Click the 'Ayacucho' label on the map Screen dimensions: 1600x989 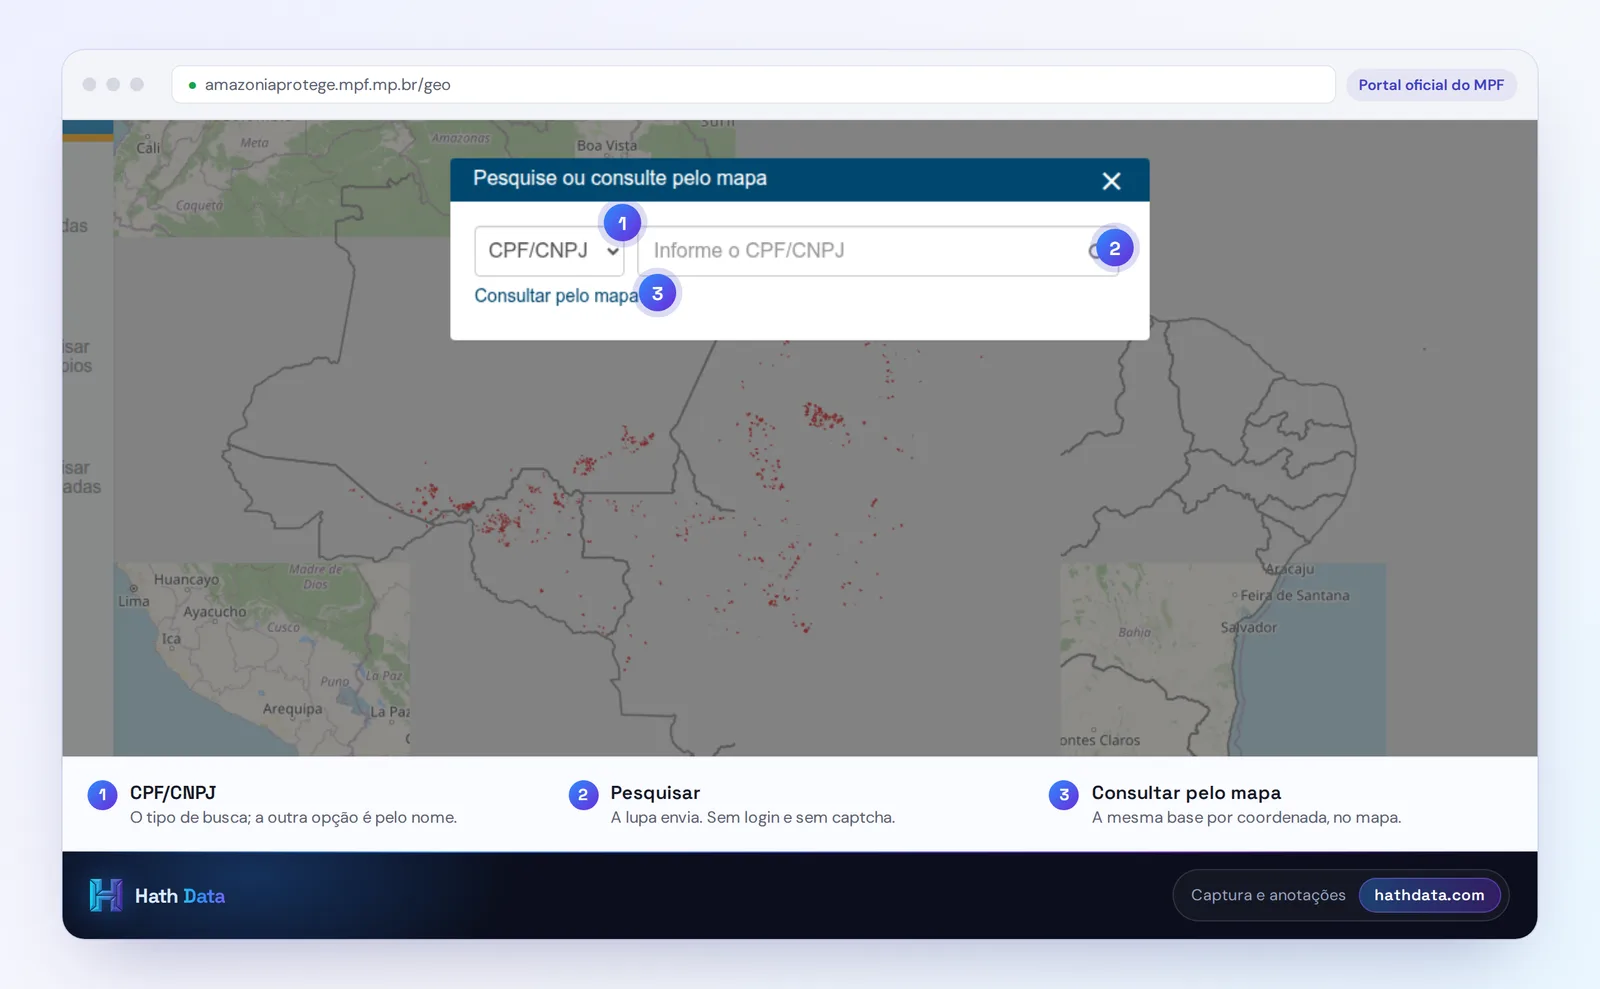click(x=215, y=612)
